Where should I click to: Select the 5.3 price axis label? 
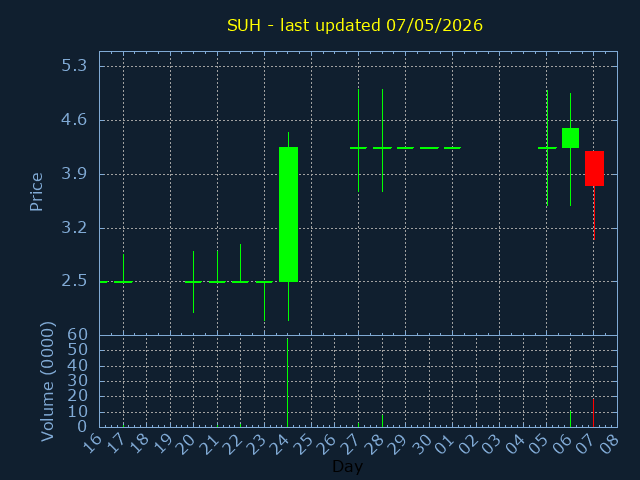coord(74,65)
